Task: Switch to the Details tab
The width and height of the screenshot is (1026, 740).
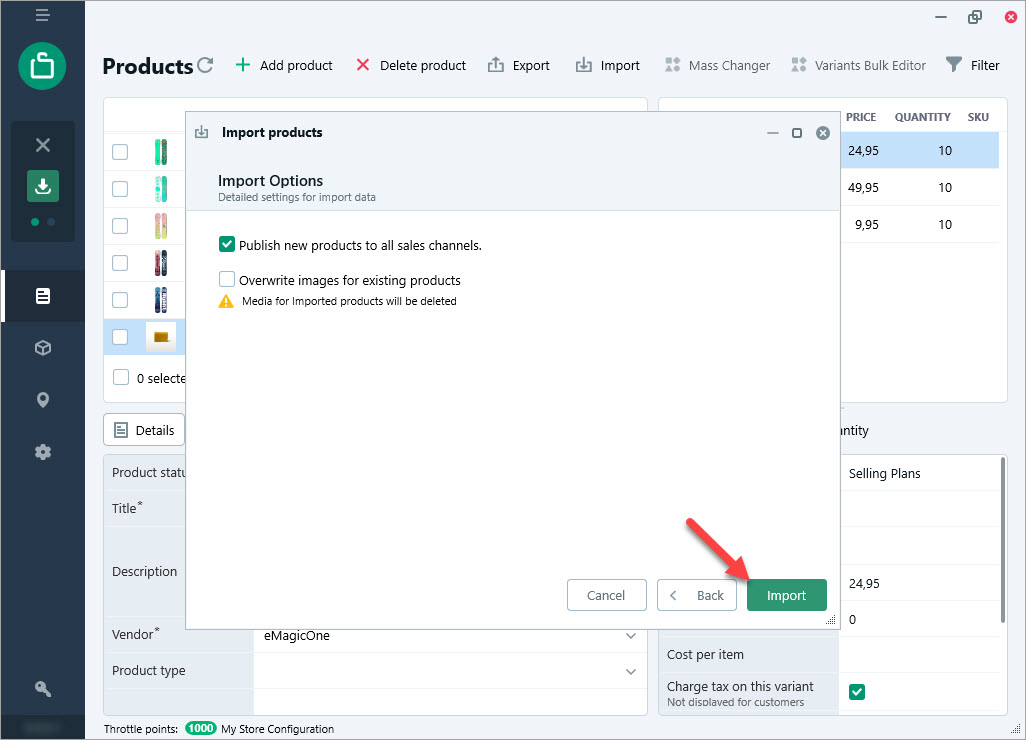Action: pos(144,430)
